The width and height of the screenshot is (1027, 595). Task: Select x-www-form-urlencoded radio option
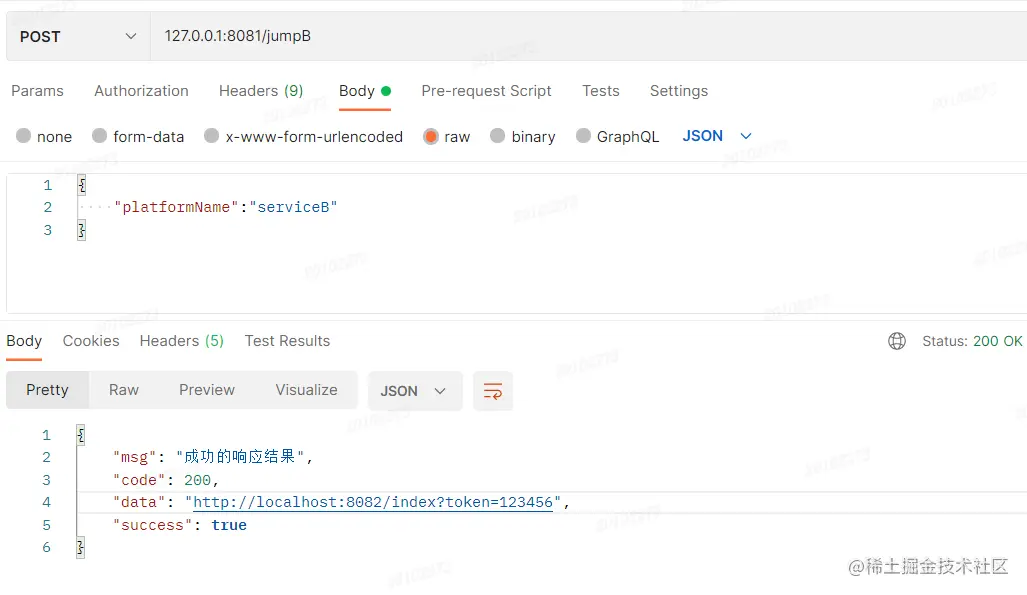212,136
